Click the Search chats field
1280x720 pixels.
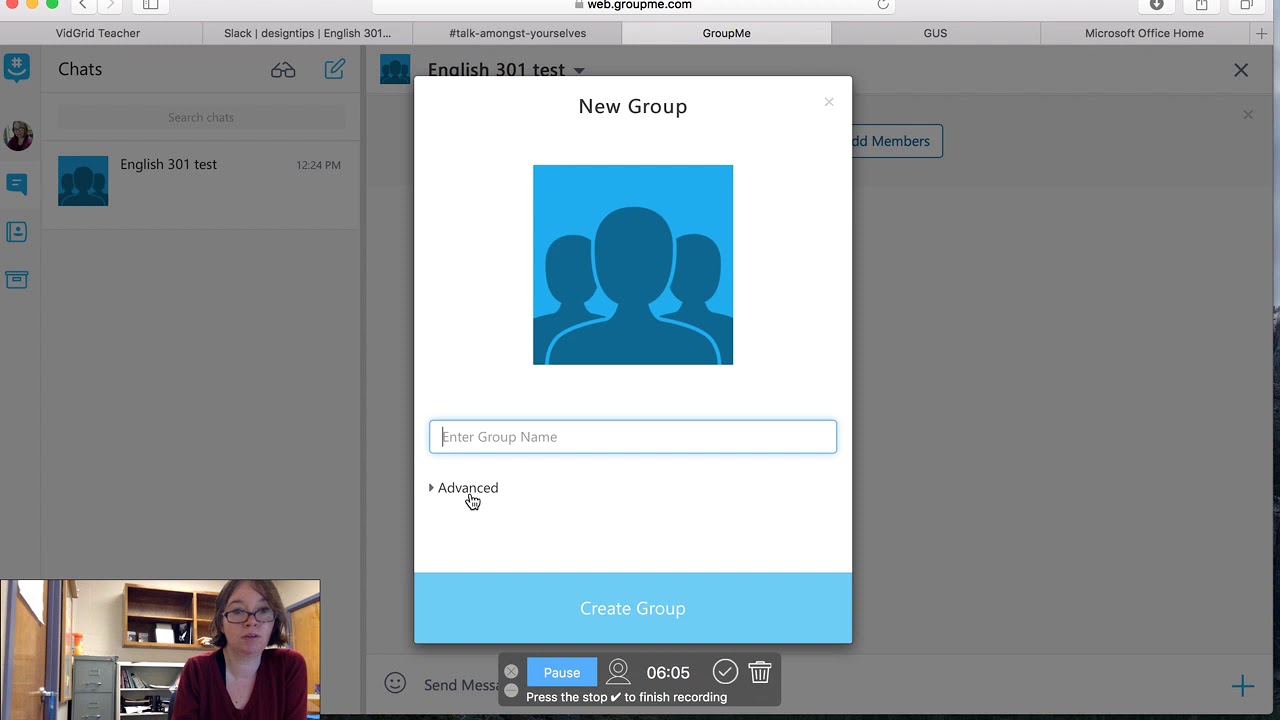pyautogui.click(x=201, y=117)
